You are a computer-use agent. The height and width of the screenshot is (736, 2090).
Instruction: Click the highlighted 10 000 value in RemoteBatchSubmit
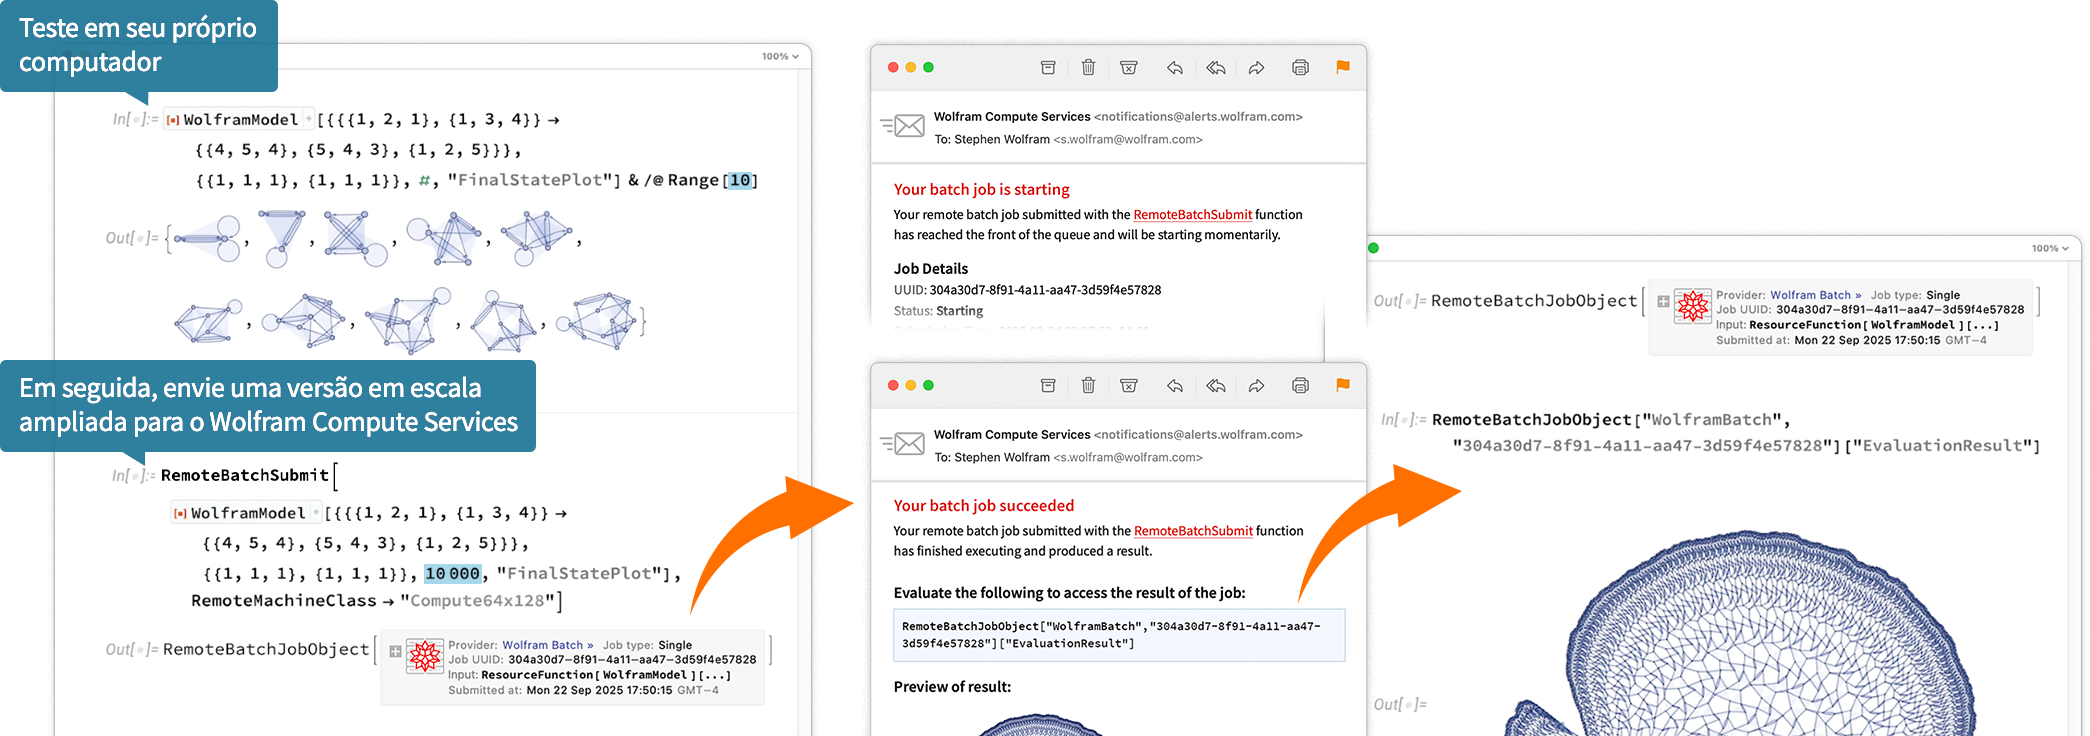(452, 574)
